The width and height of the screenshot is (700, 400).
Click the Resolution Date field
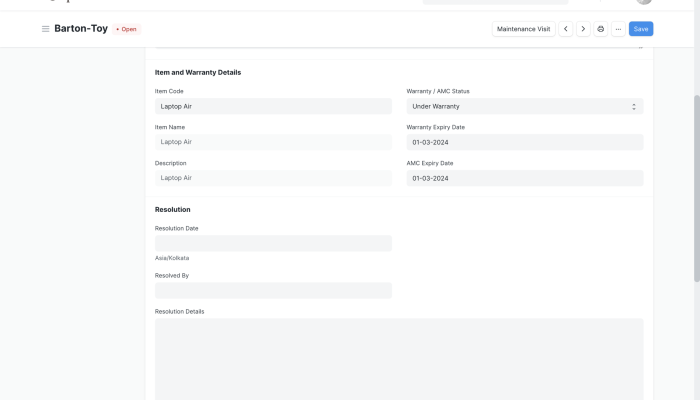[x=273, y=243]
